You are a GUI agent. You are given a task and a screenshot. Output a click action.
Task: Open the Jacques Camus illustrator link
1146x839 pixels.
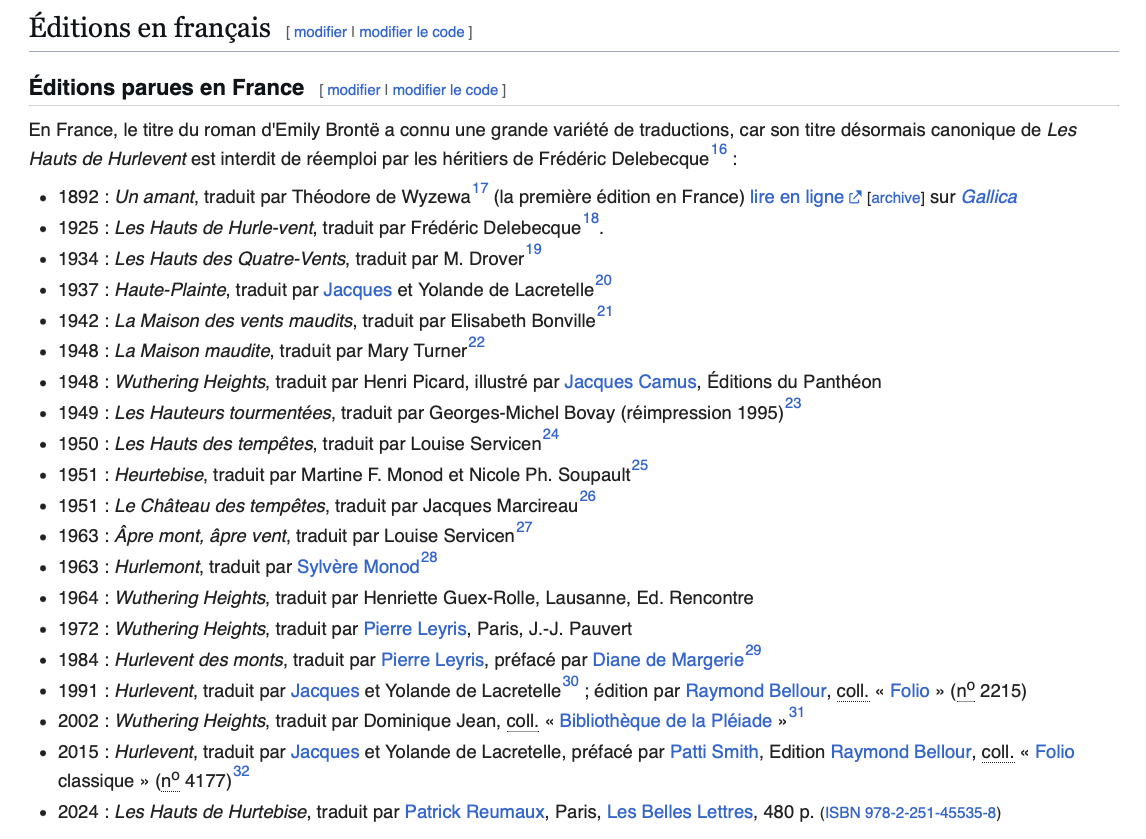[631, 381]
